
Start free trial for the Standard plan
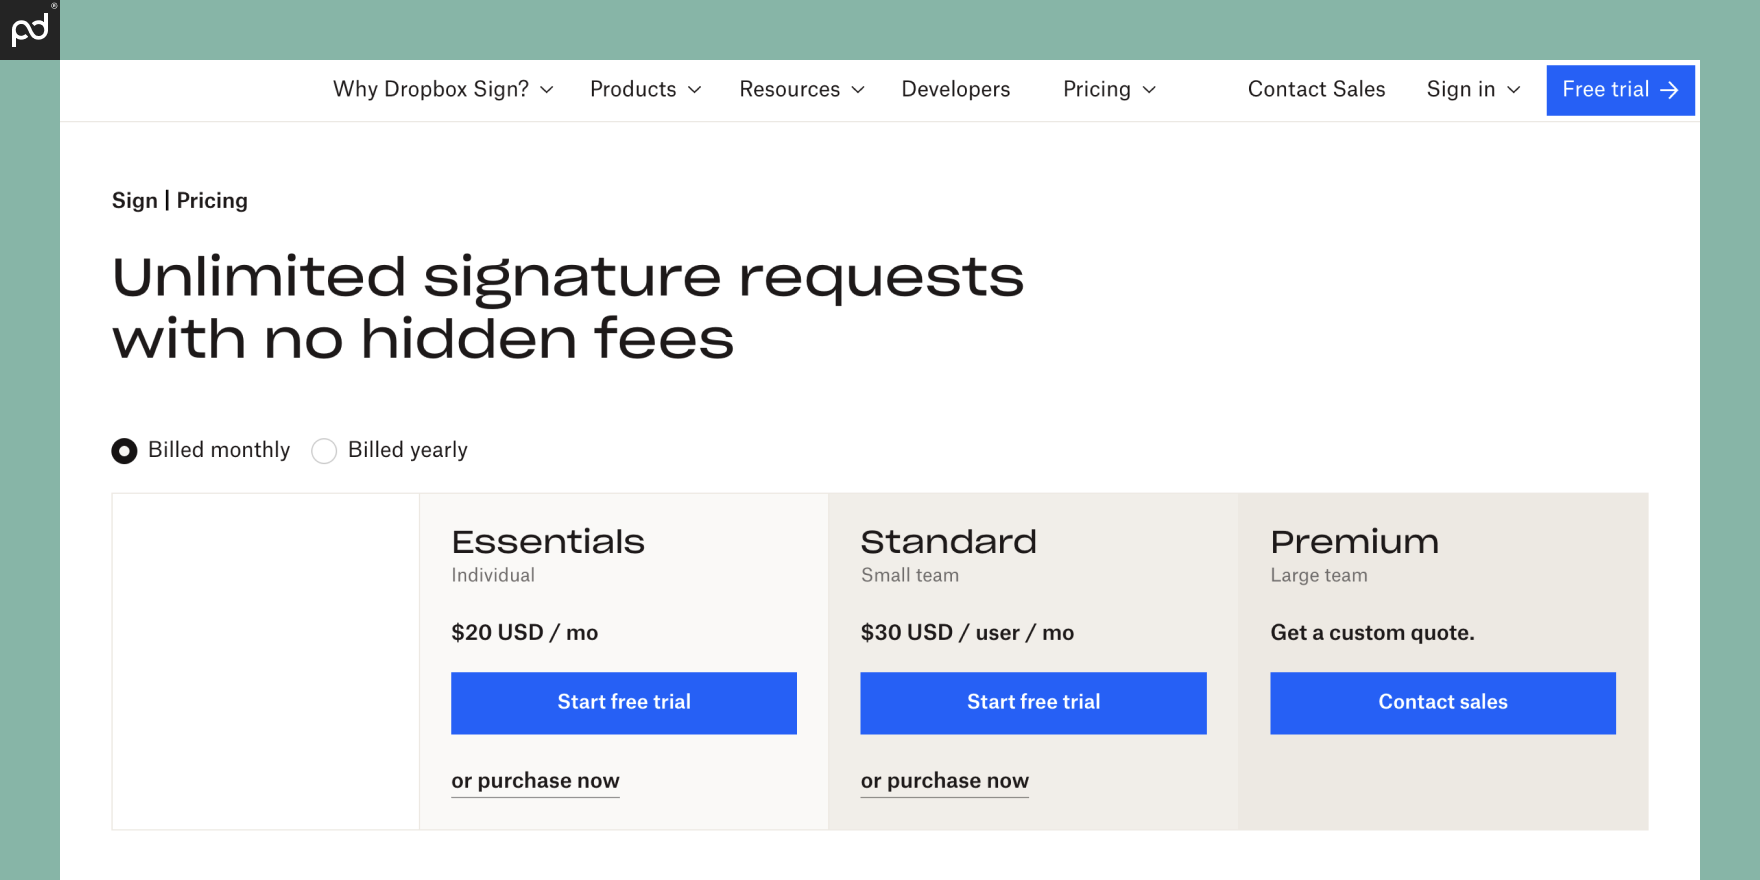(x=1033, y=703)
